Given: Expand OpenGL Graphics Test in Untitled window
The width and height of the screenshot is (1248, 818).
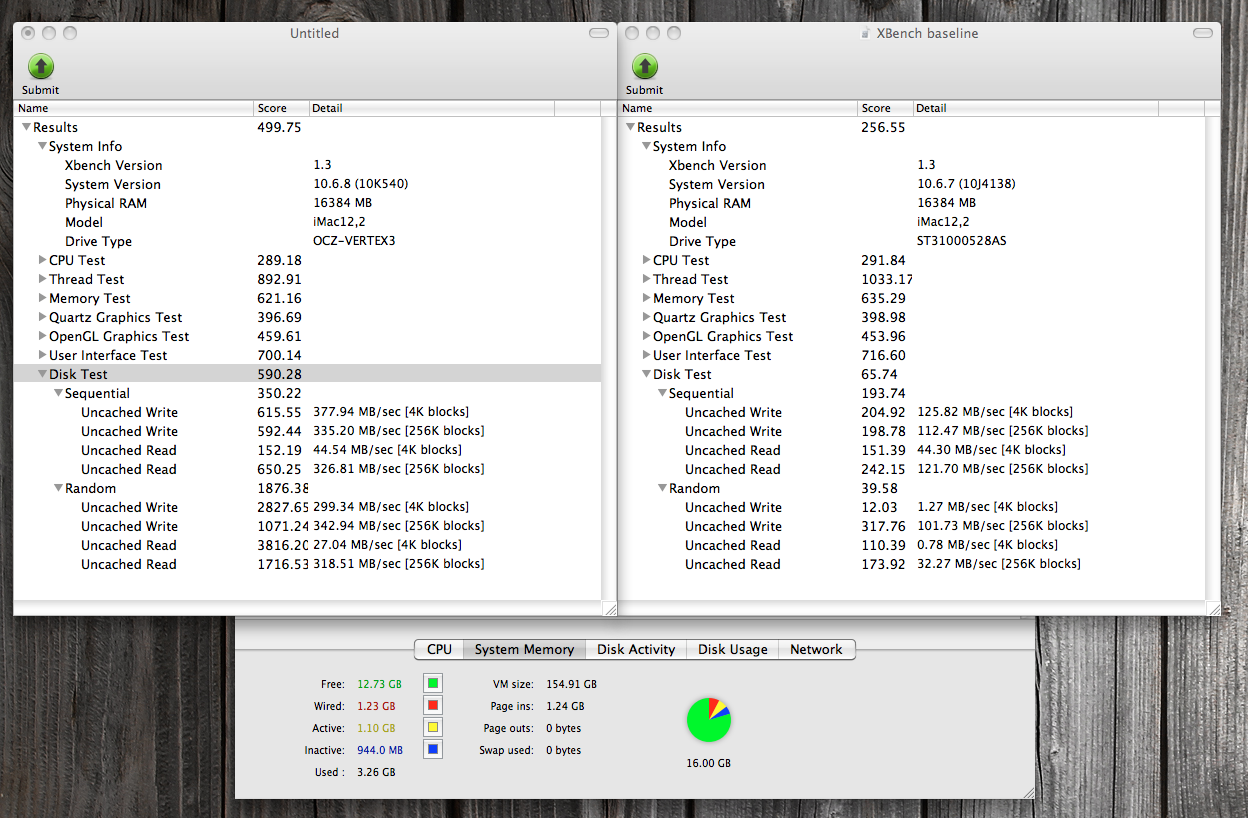Looking at the screenshot, I should point(42,336).
